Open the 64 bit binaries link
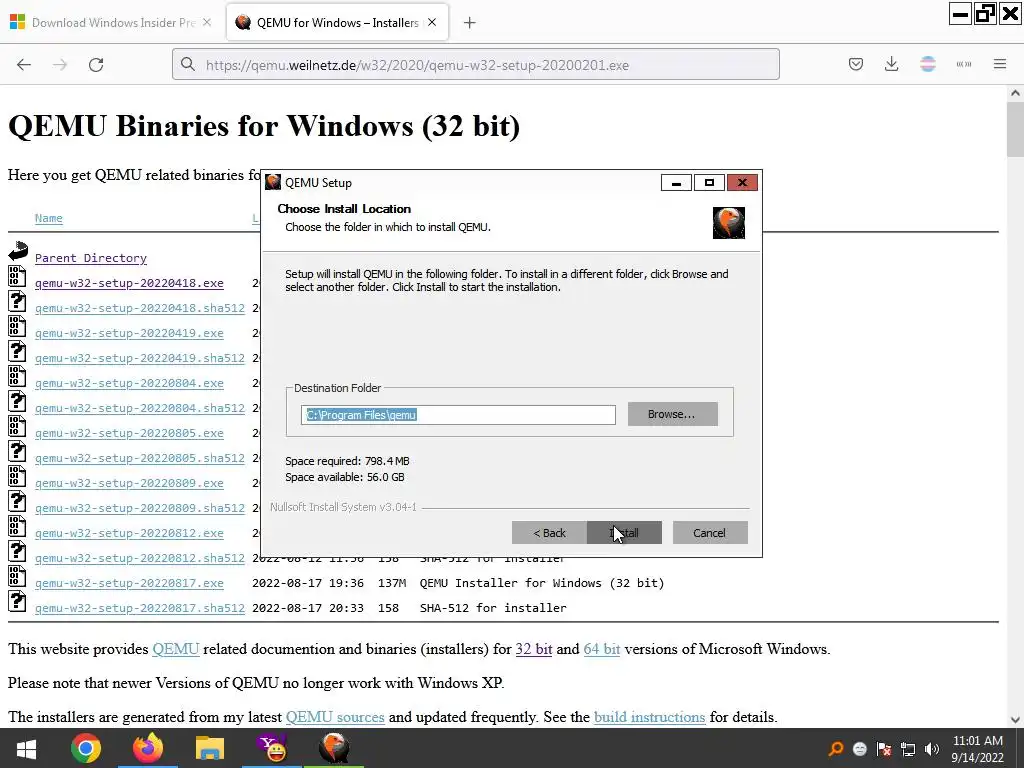 [601, 649]
